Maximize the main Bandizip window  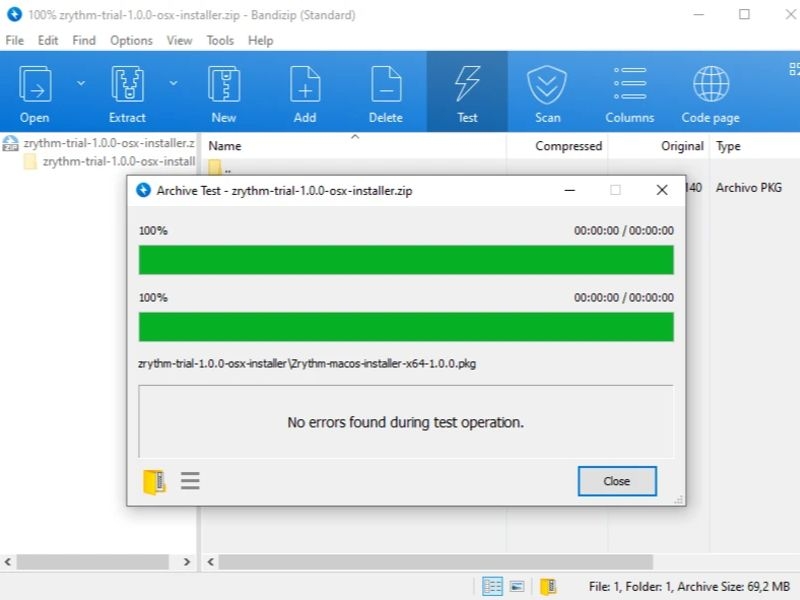coord(744,14)
